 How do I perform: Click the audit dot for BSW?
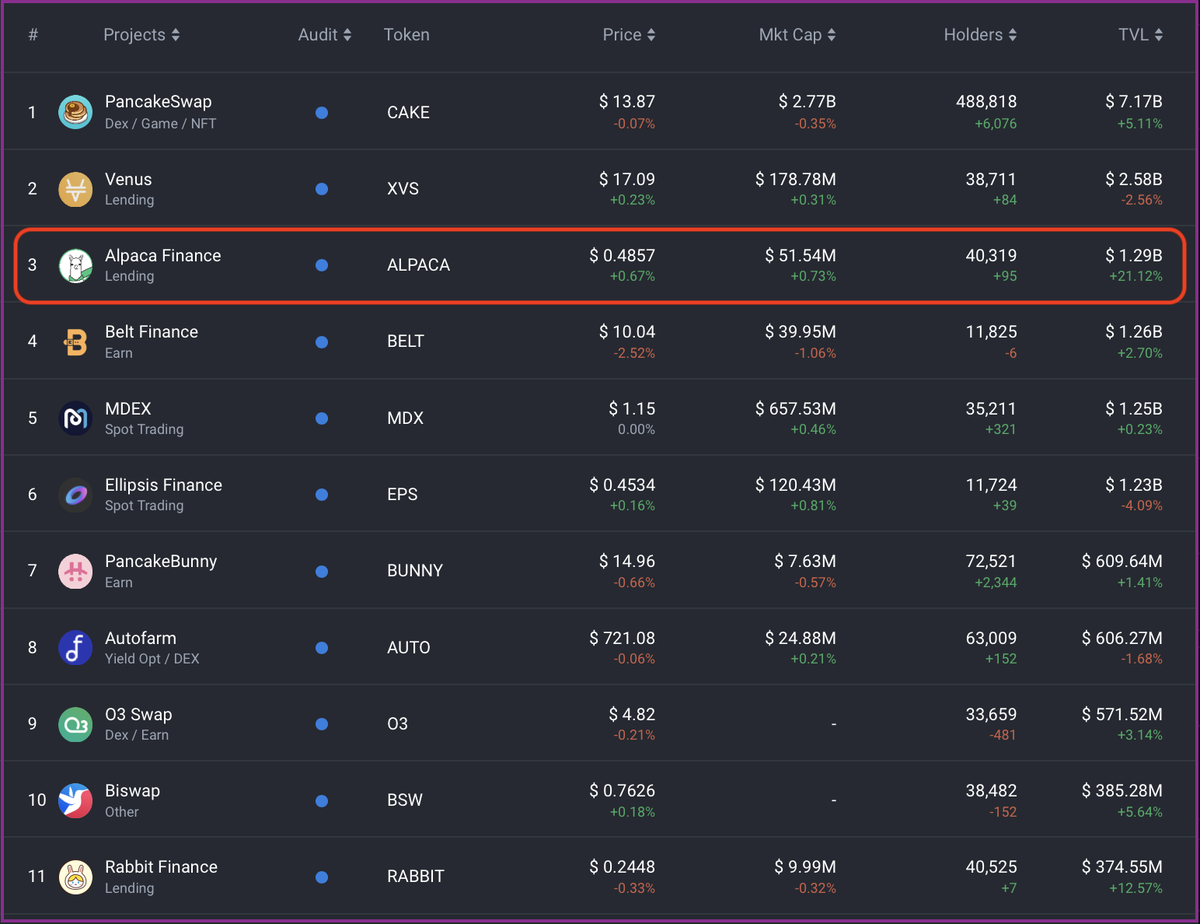(x=322, y=801)
